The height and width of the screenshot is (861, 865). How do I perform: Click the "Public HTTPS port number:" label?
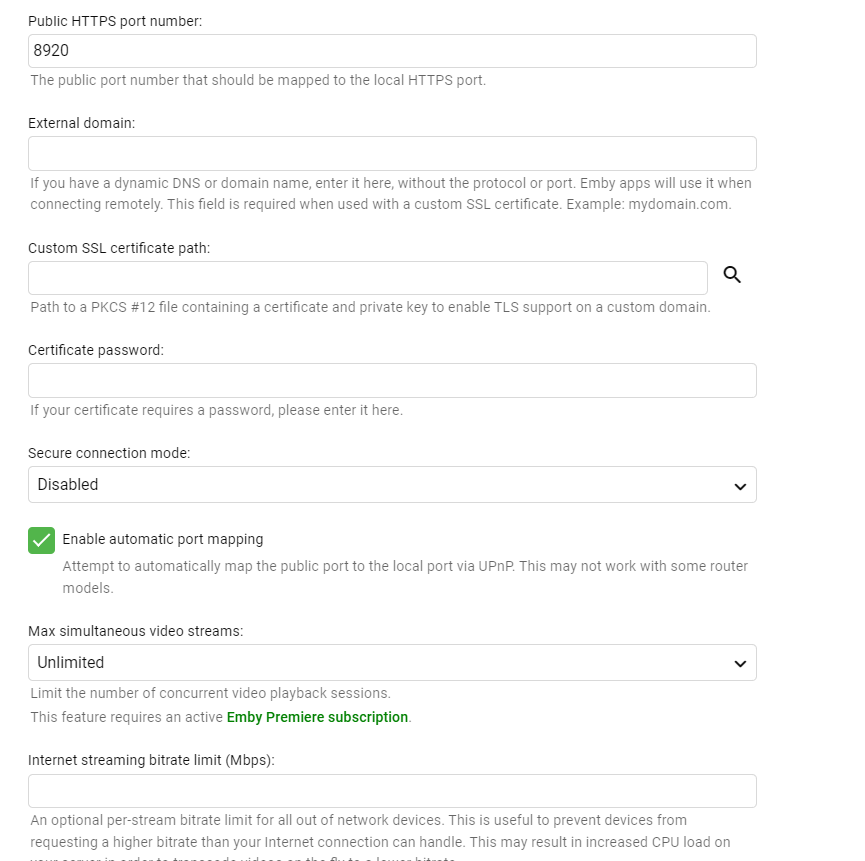click(115, 21)
